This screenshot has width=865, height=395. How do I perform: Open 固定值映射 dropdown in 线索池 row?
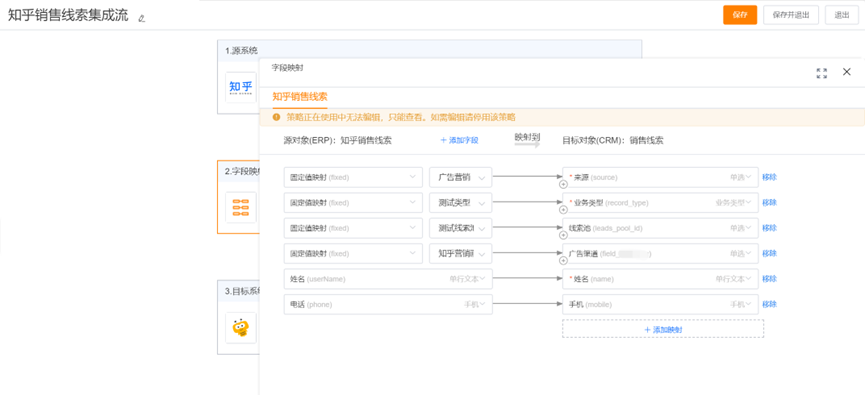[353, 228]
